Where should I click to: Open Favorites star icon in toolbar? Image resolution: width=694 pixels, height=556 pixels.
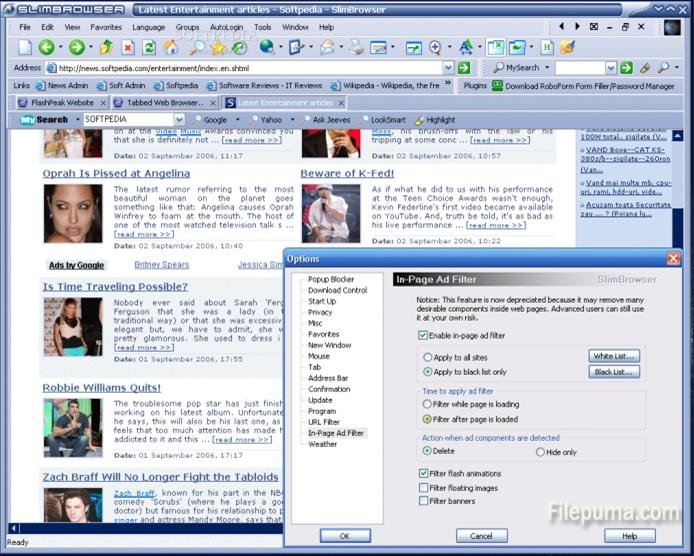pyautogui.click(x=218, y=47)
